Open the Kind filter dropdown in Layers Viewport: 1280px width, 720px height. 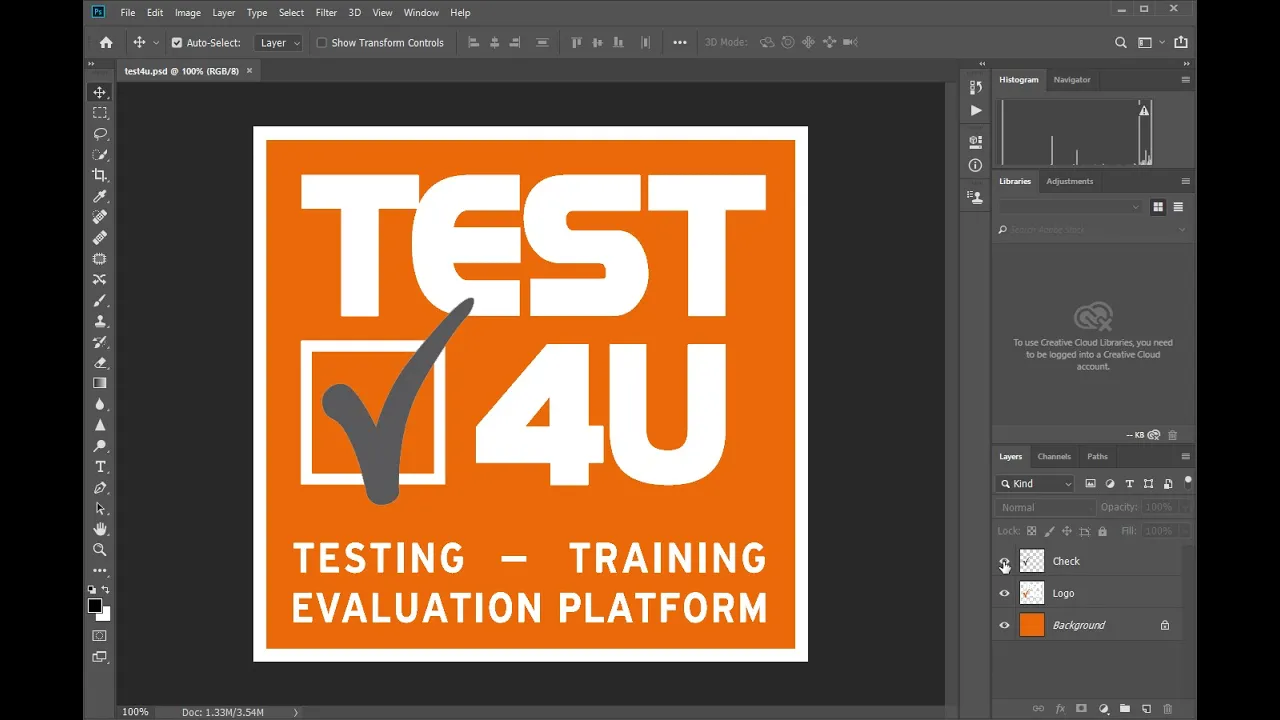(1036, 483)
